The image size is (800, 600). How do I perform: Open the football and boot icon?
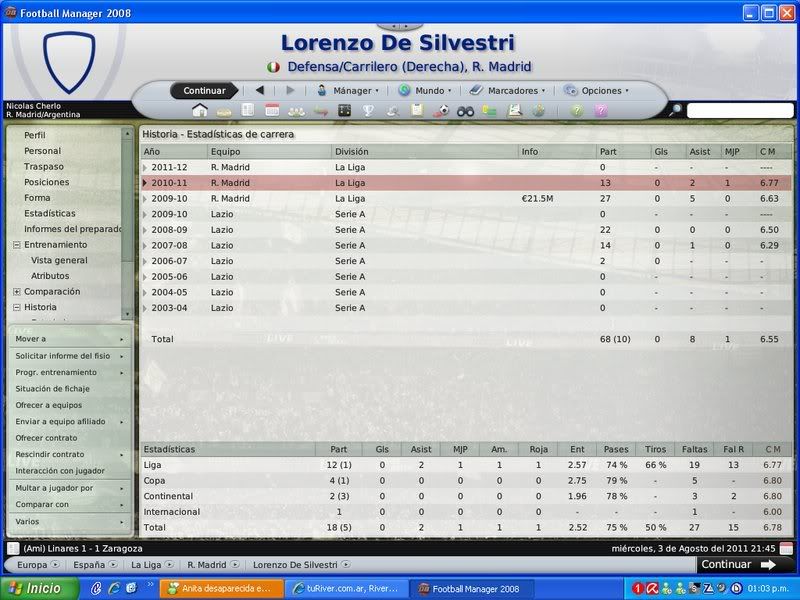[x=441, y=111]
